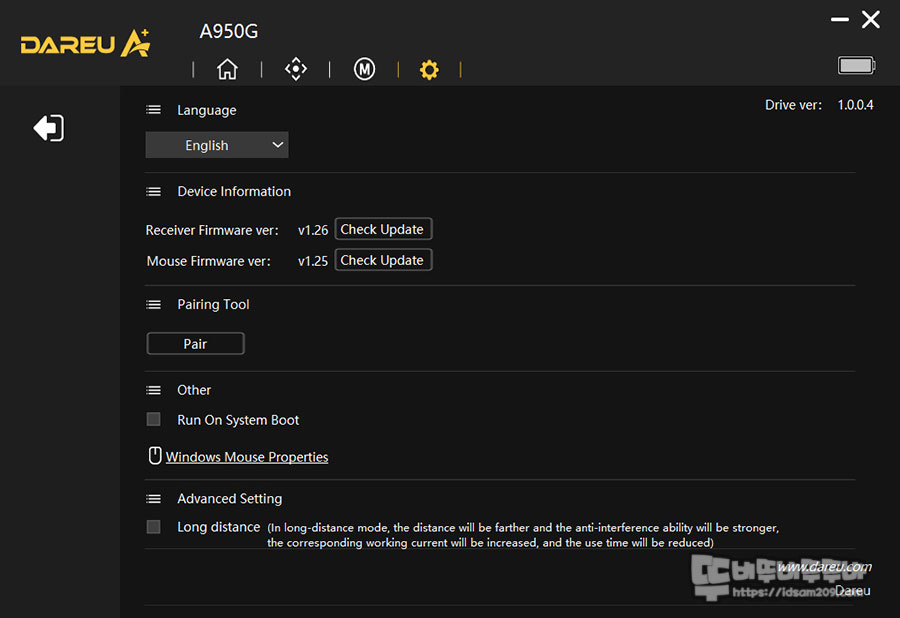
Task: Click the Device Information heading
Action: click(x=234, y=192)
